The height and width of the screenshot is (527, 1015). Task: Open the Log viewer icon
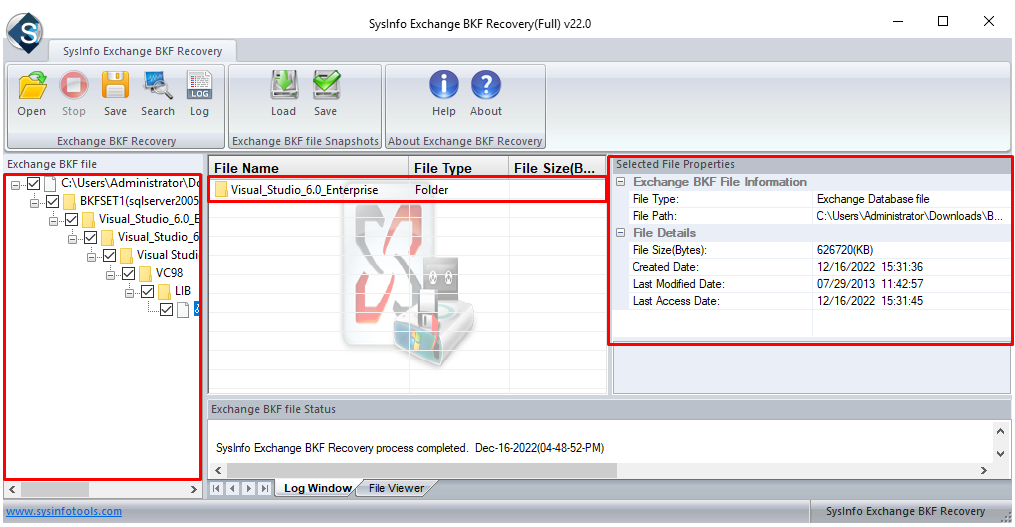199,85
